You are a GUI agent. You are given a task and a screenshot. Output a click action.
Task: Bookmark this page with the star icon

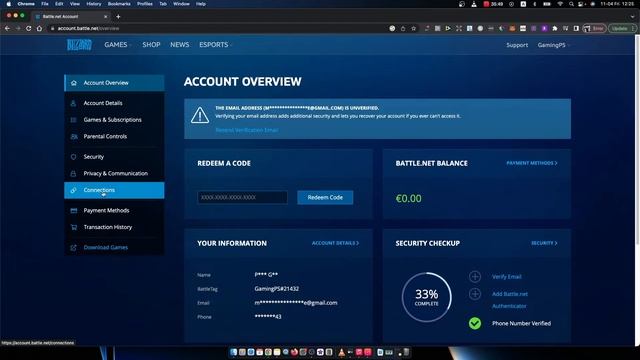click(x=413, y=29)
